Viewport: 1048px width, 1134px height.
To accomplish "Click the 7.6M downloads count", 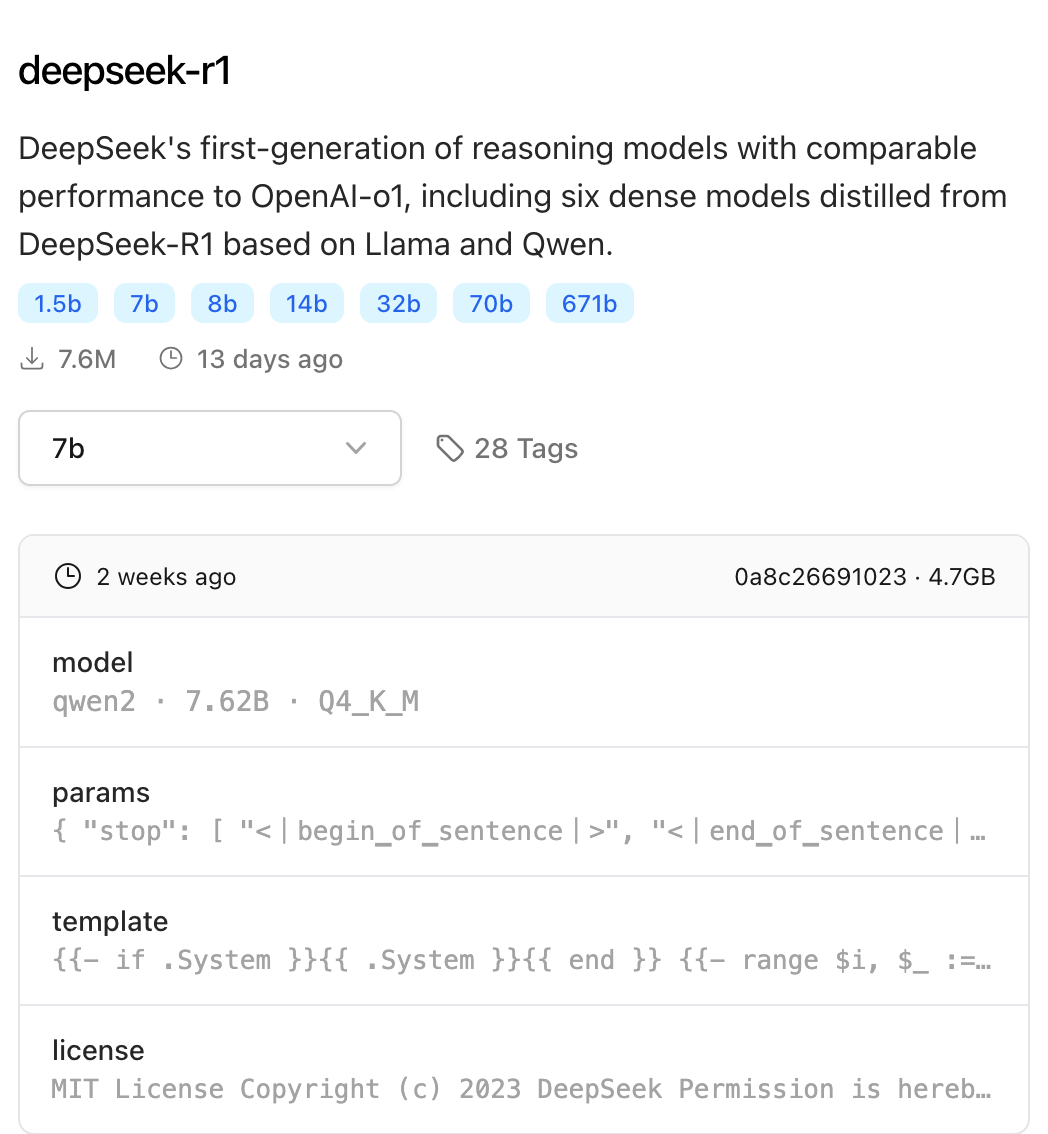I will (x=87, y=359).
